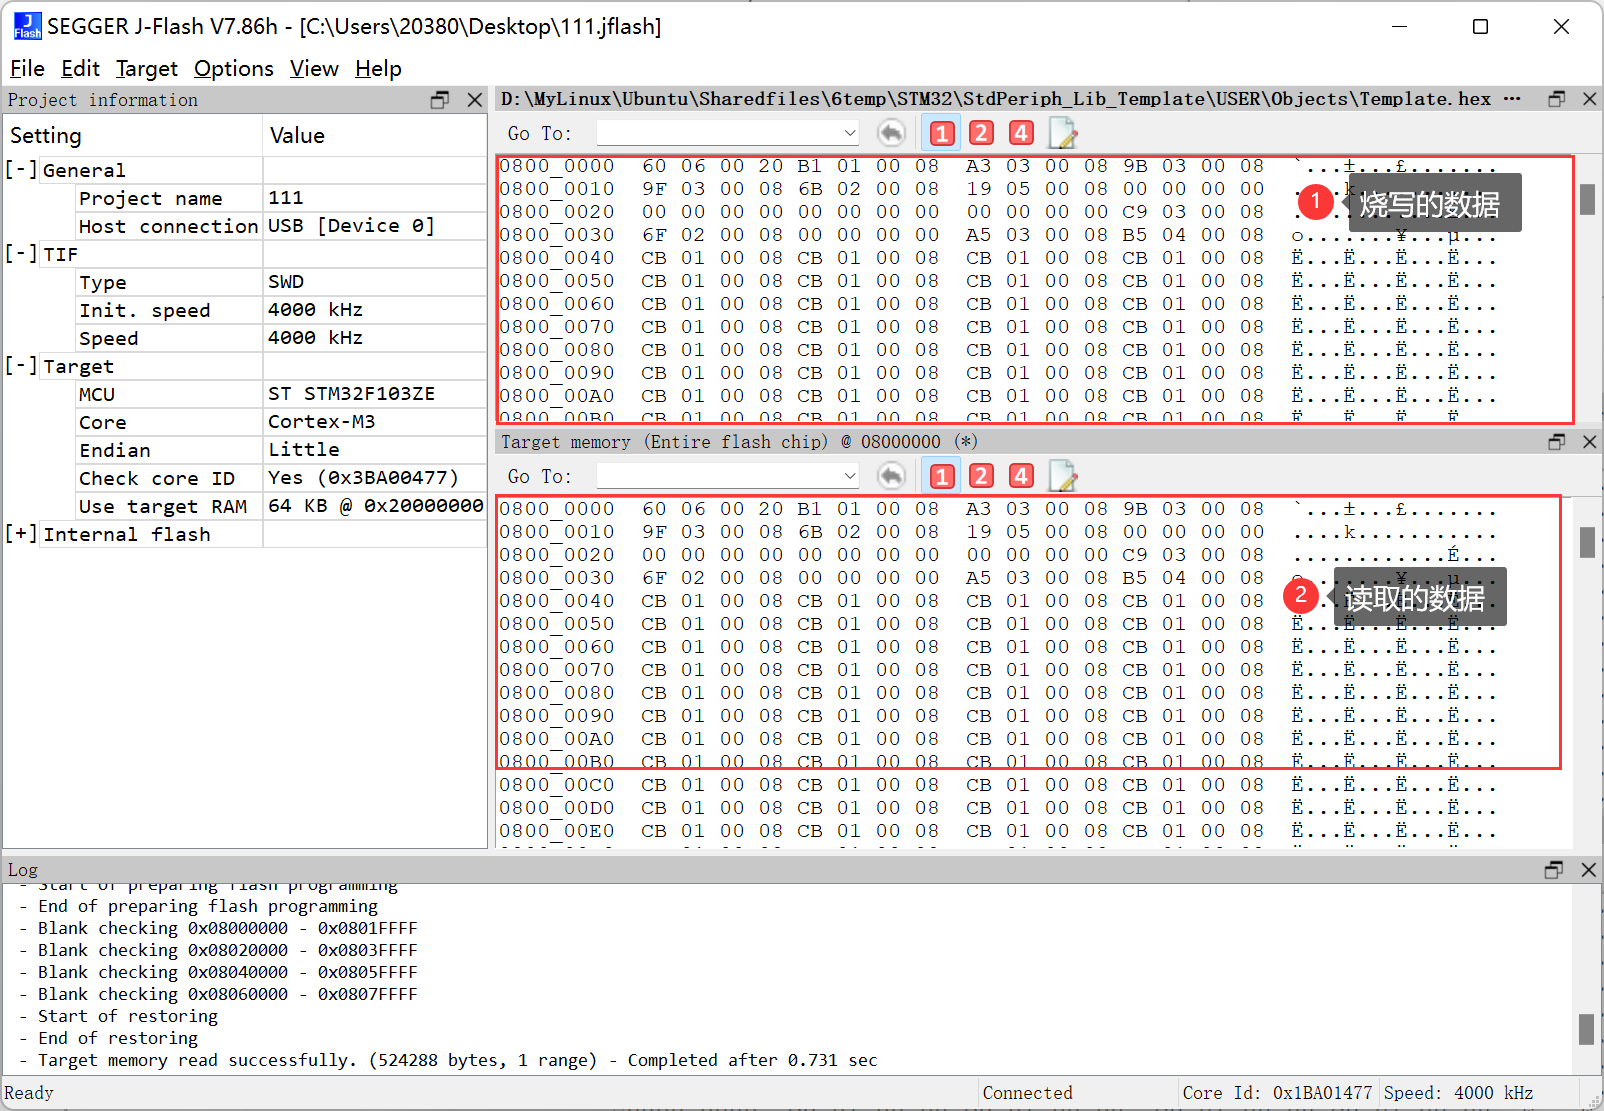The width and height of the screenshot is (1604, 1111).
Task: Toggle 4-byte display in Target memory panel
Action: point(1020,476)
